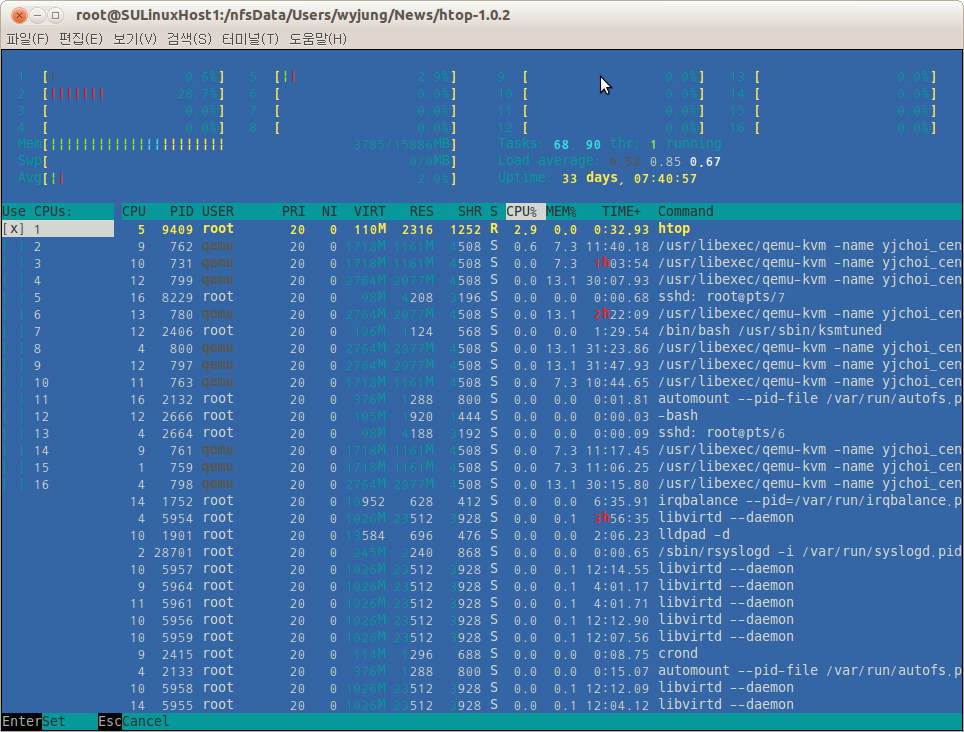Select automount process with PID 2133
Screen dimensions: 964x732
pyautogui.click(x=542, y=671)
